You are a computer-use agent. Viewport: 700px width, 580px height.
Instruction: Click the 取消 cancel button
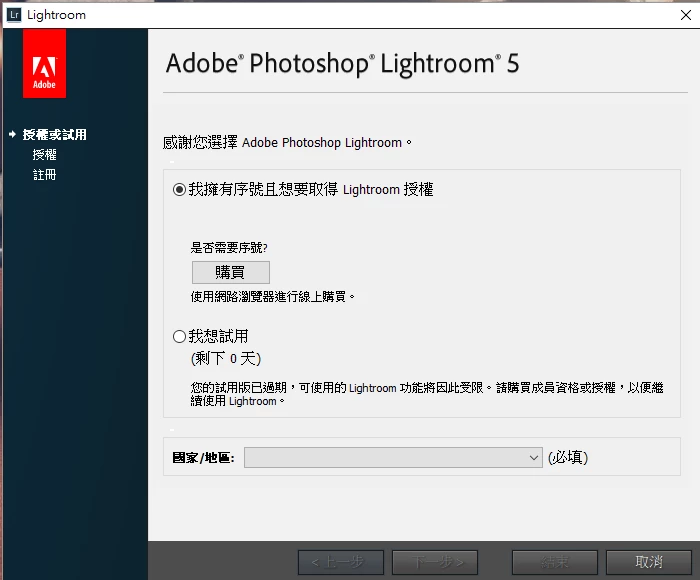click(649, 562)
